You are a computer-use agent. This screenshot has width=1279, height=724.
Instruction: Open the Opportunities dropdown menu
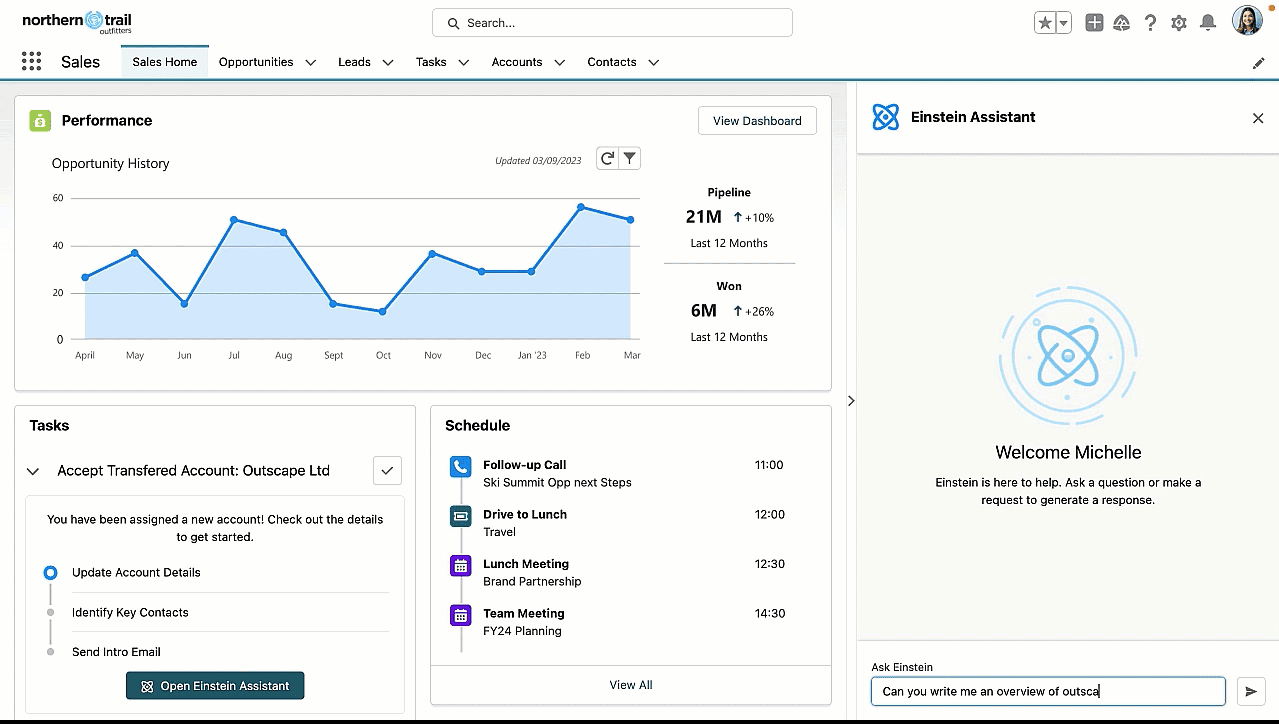point(310,61)
